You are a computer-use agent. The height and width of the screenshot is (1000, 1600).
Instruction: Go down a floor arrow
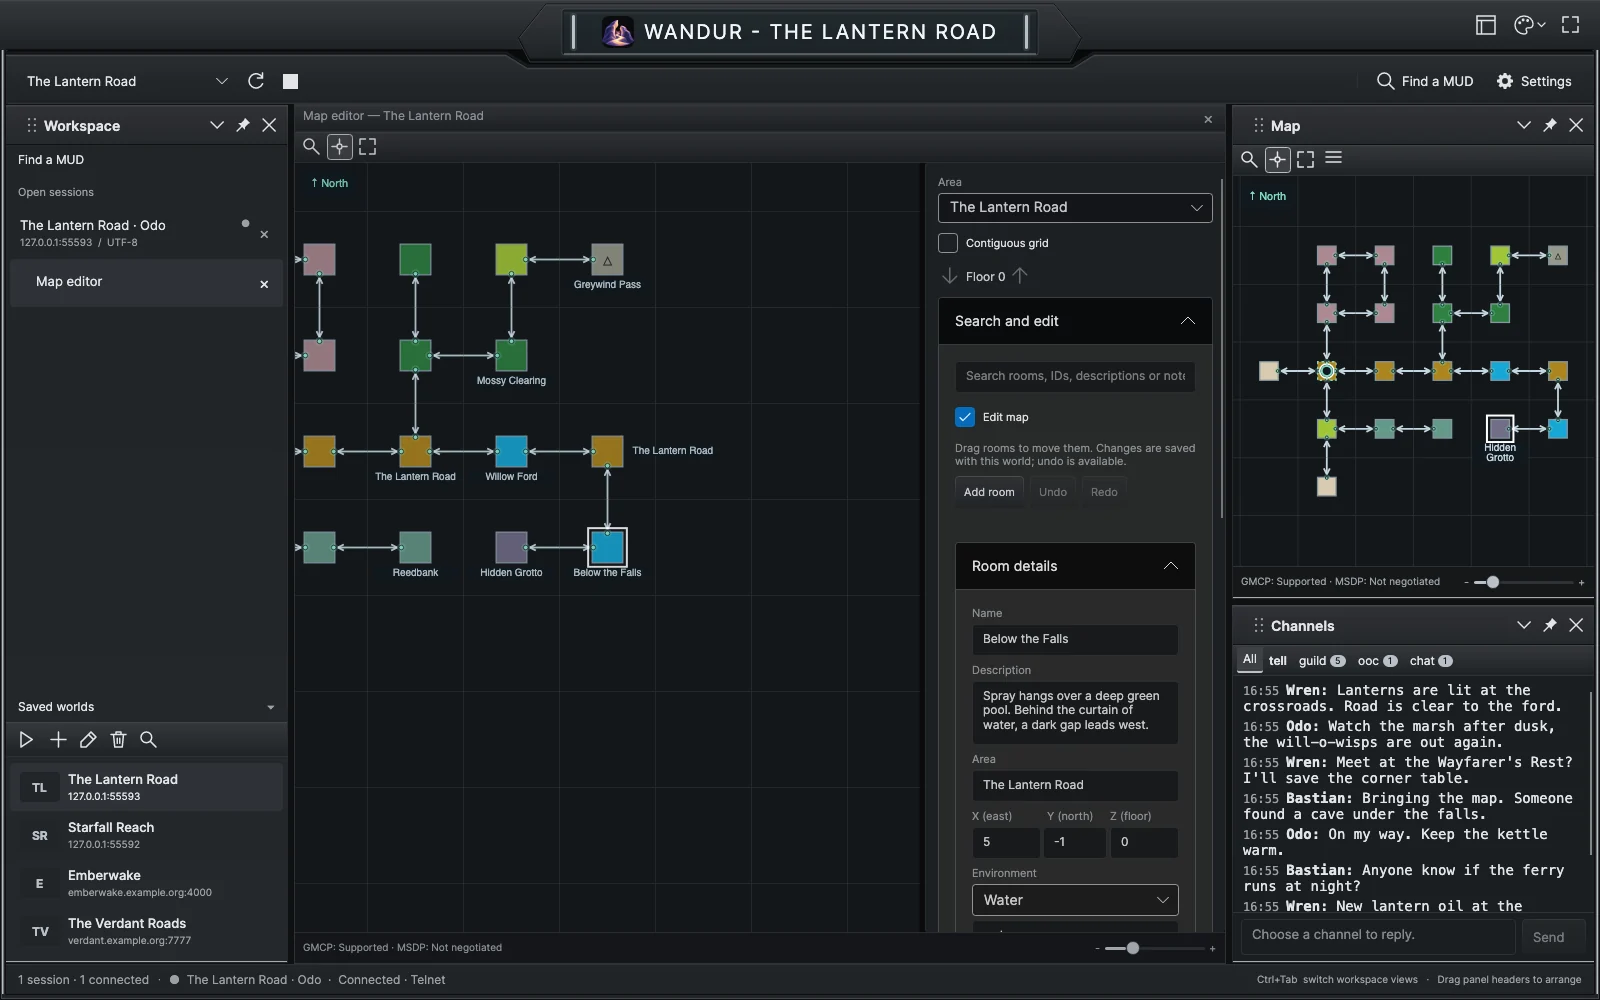click(949, 276)
